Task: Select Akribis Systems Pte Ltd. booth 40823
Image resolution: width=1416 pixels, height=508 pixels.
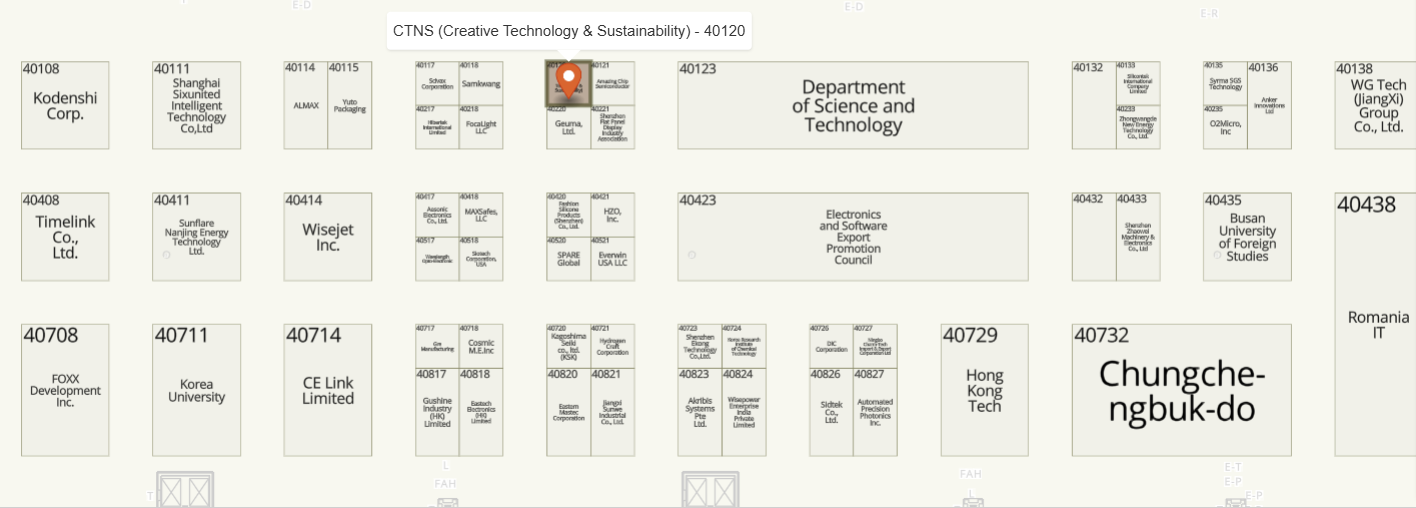Action: (700, 412)
